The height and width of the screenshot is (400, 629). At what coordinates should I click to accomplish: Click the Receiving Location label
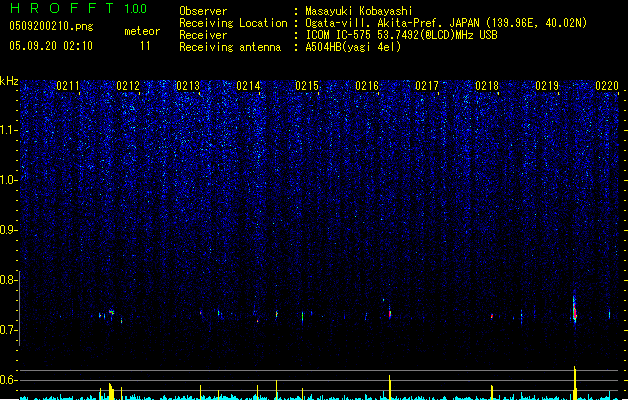tap(233, 23)
